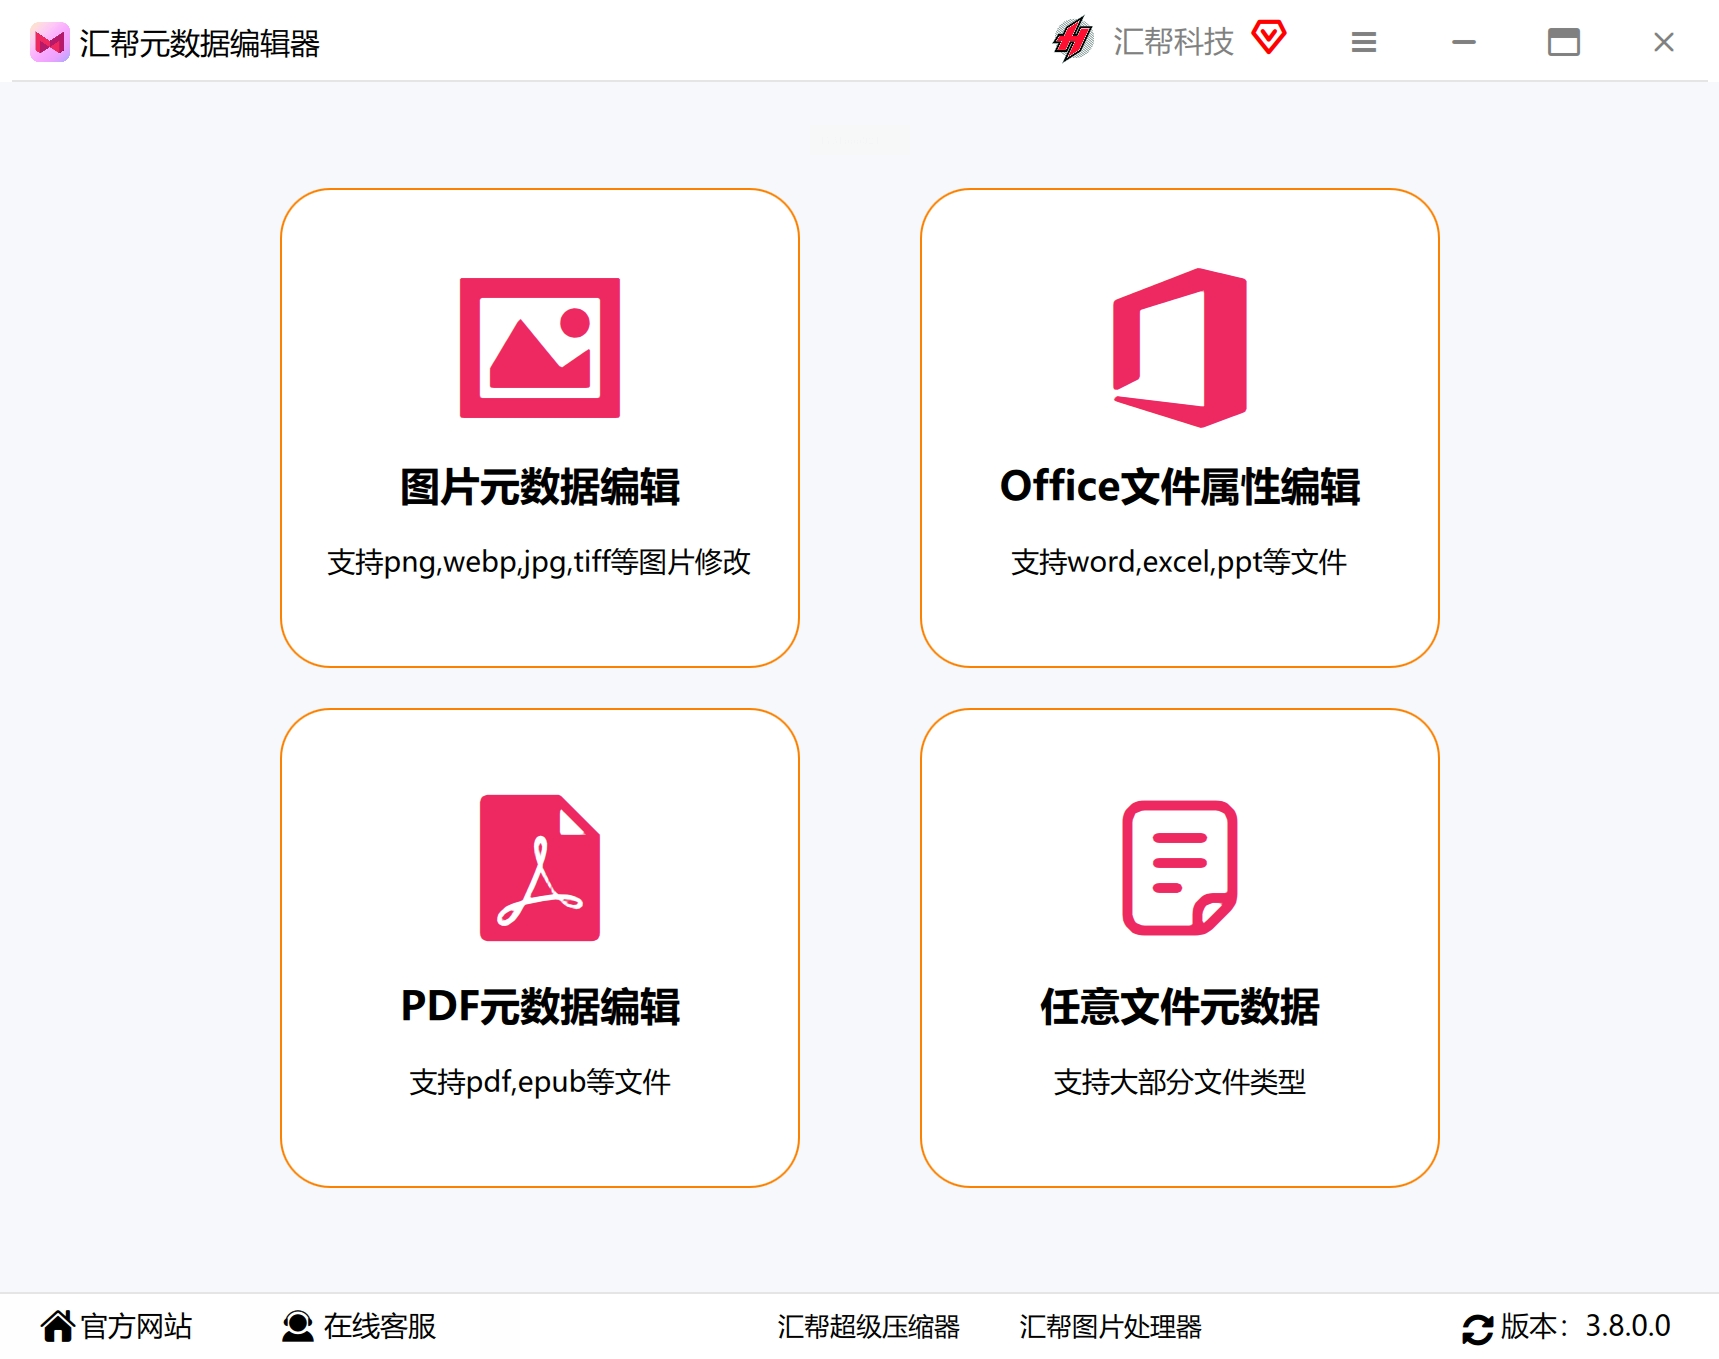Click 版本: 3.8.0.0 version text
Screen dimensions: 1719x1359
tap(1585, 1326)
